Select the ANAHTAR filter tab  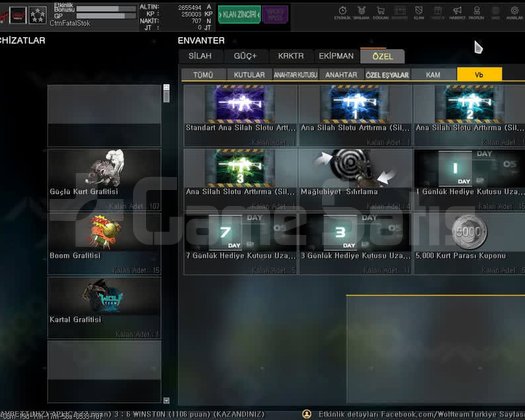341,75
